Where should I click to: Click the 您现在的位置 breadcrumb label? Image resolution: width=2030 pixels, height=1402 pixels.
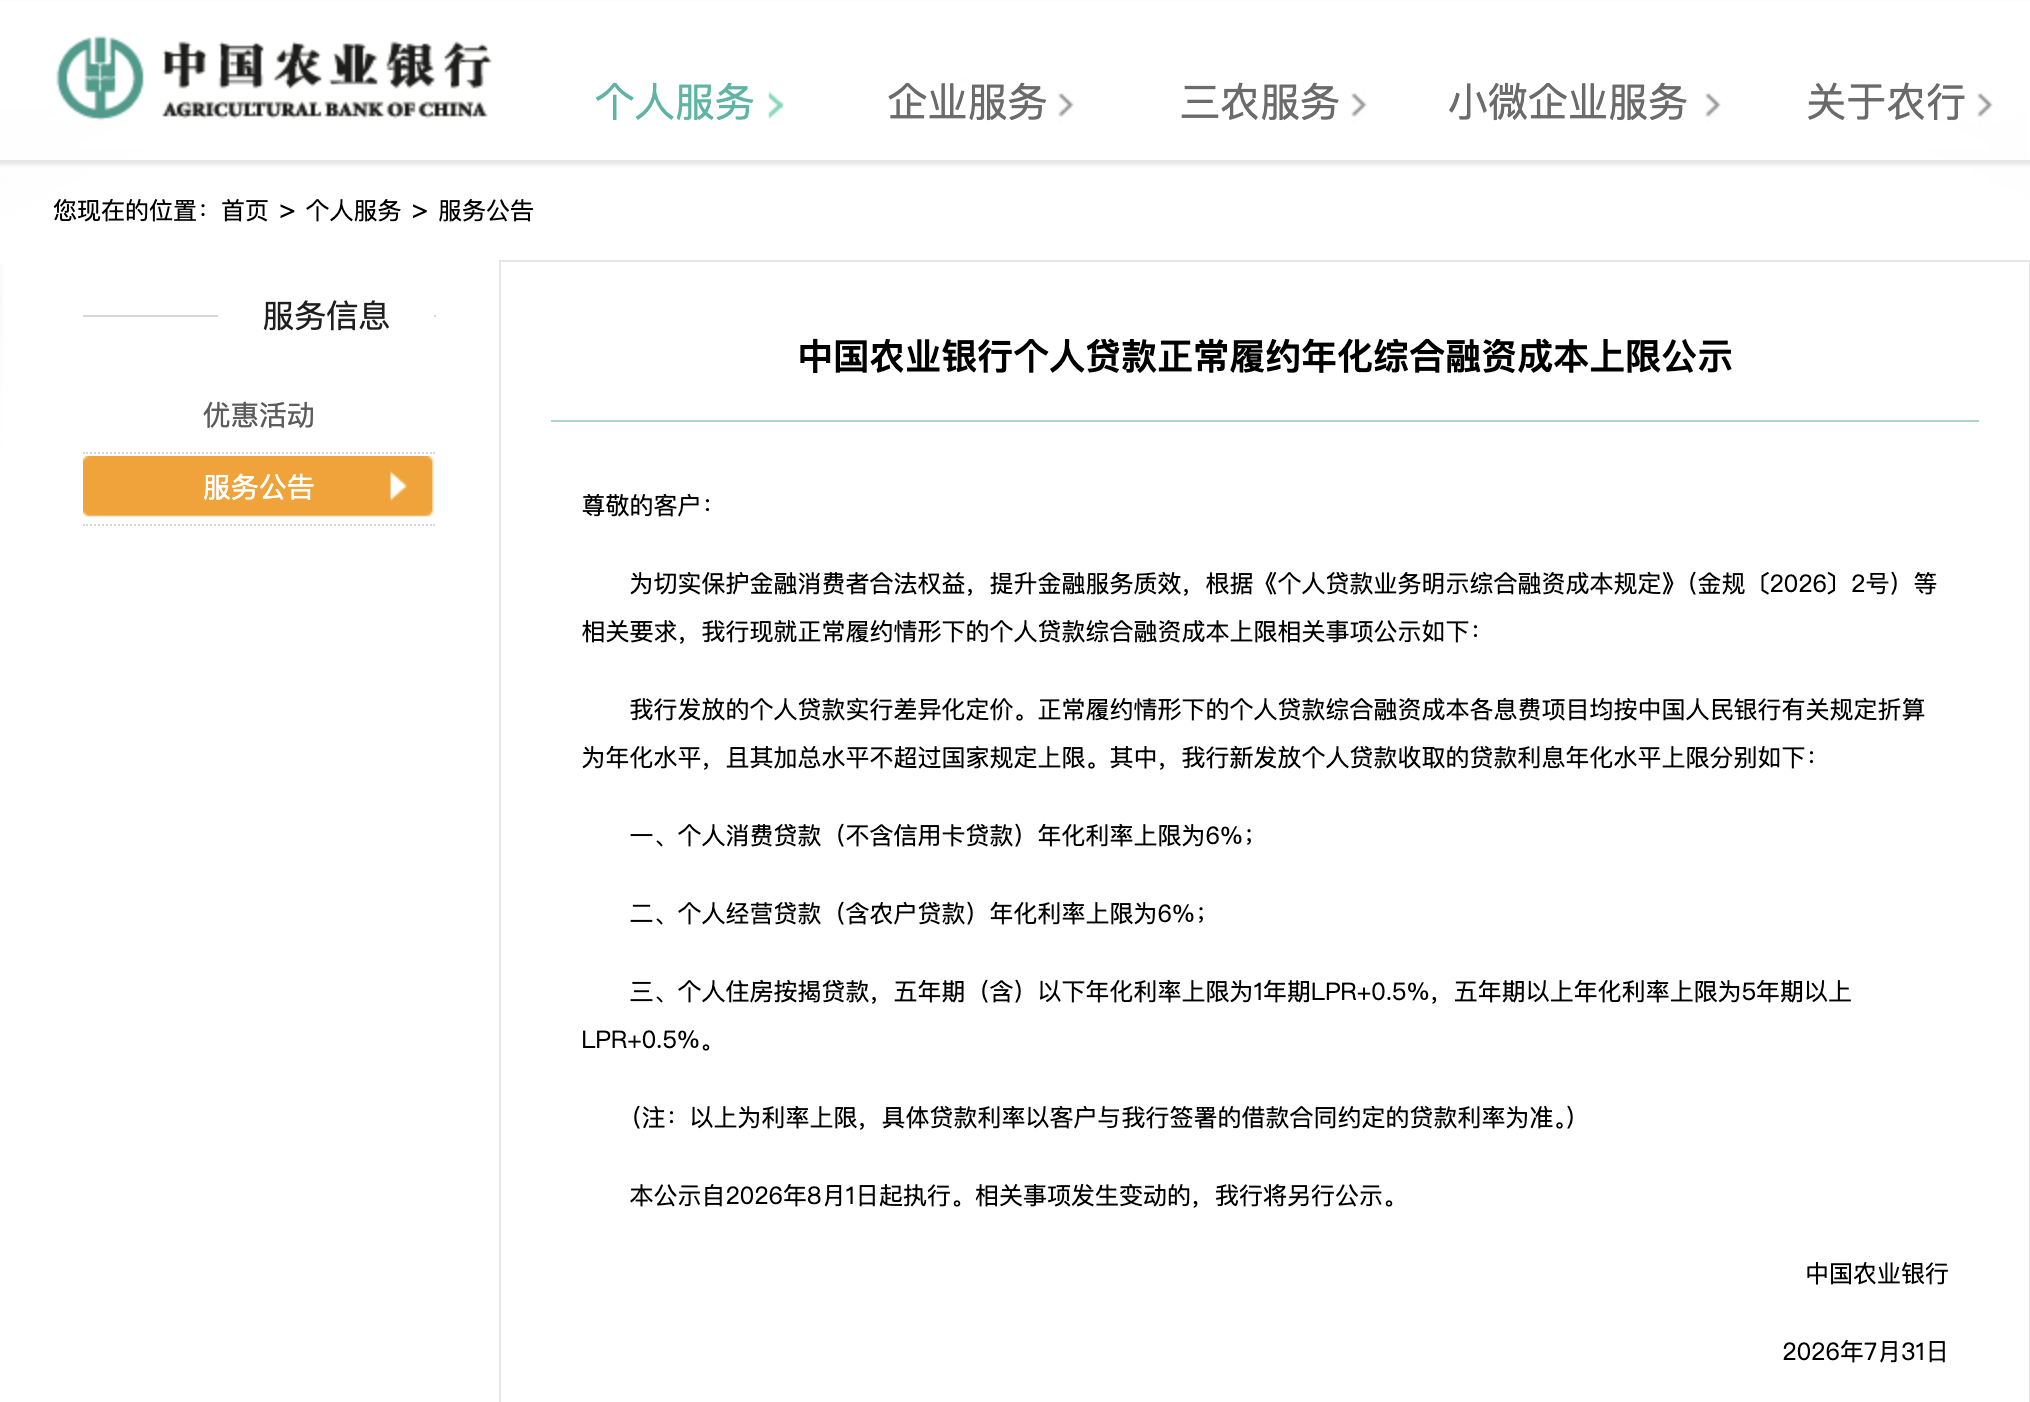(130, 210)
